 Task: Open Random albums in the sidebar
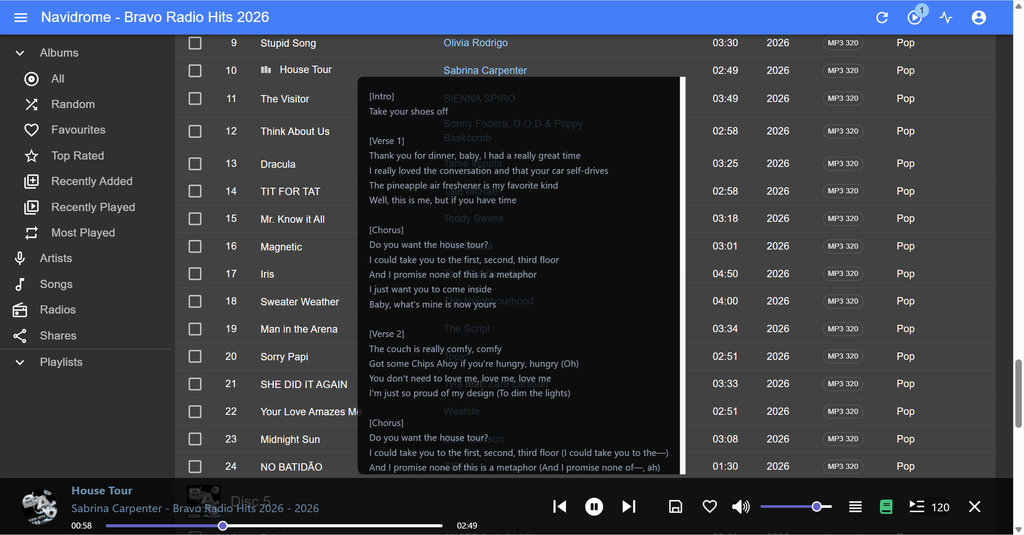(x=73, y=105)
